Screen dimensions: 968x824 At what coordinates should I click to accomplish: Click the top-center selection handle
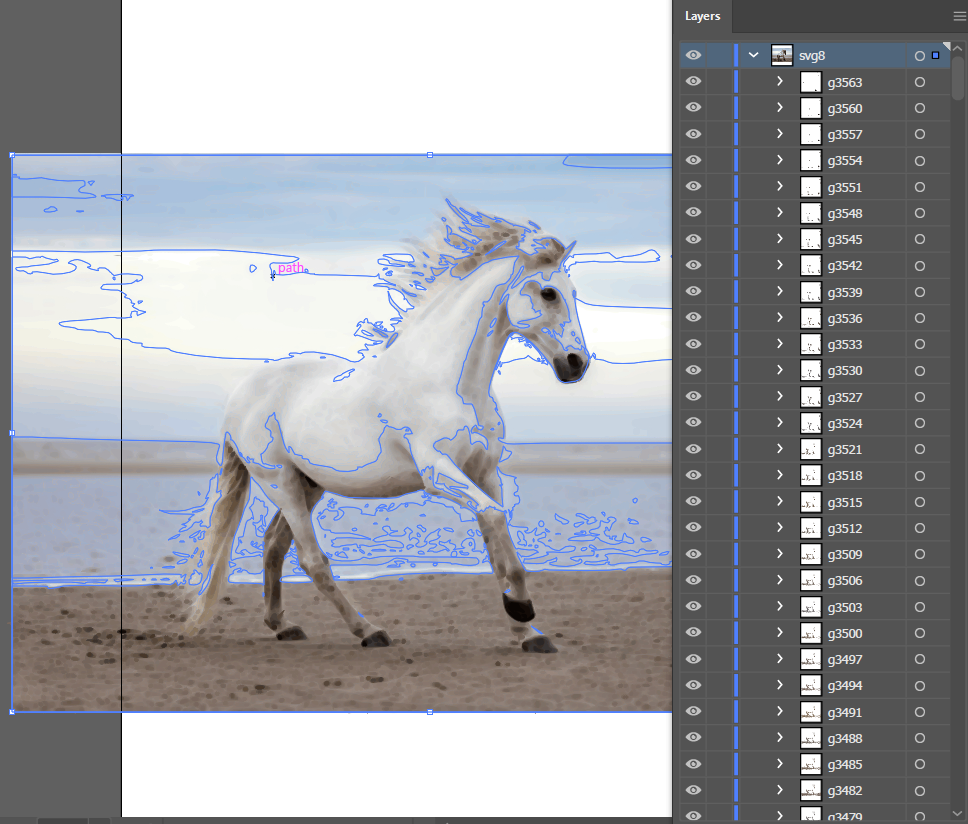[x=430, y=155]
